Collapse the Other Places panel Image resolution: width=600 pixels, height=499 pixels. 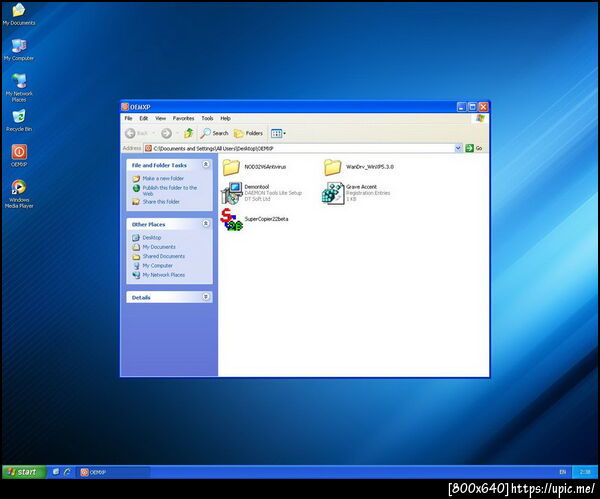coord(205,223)
